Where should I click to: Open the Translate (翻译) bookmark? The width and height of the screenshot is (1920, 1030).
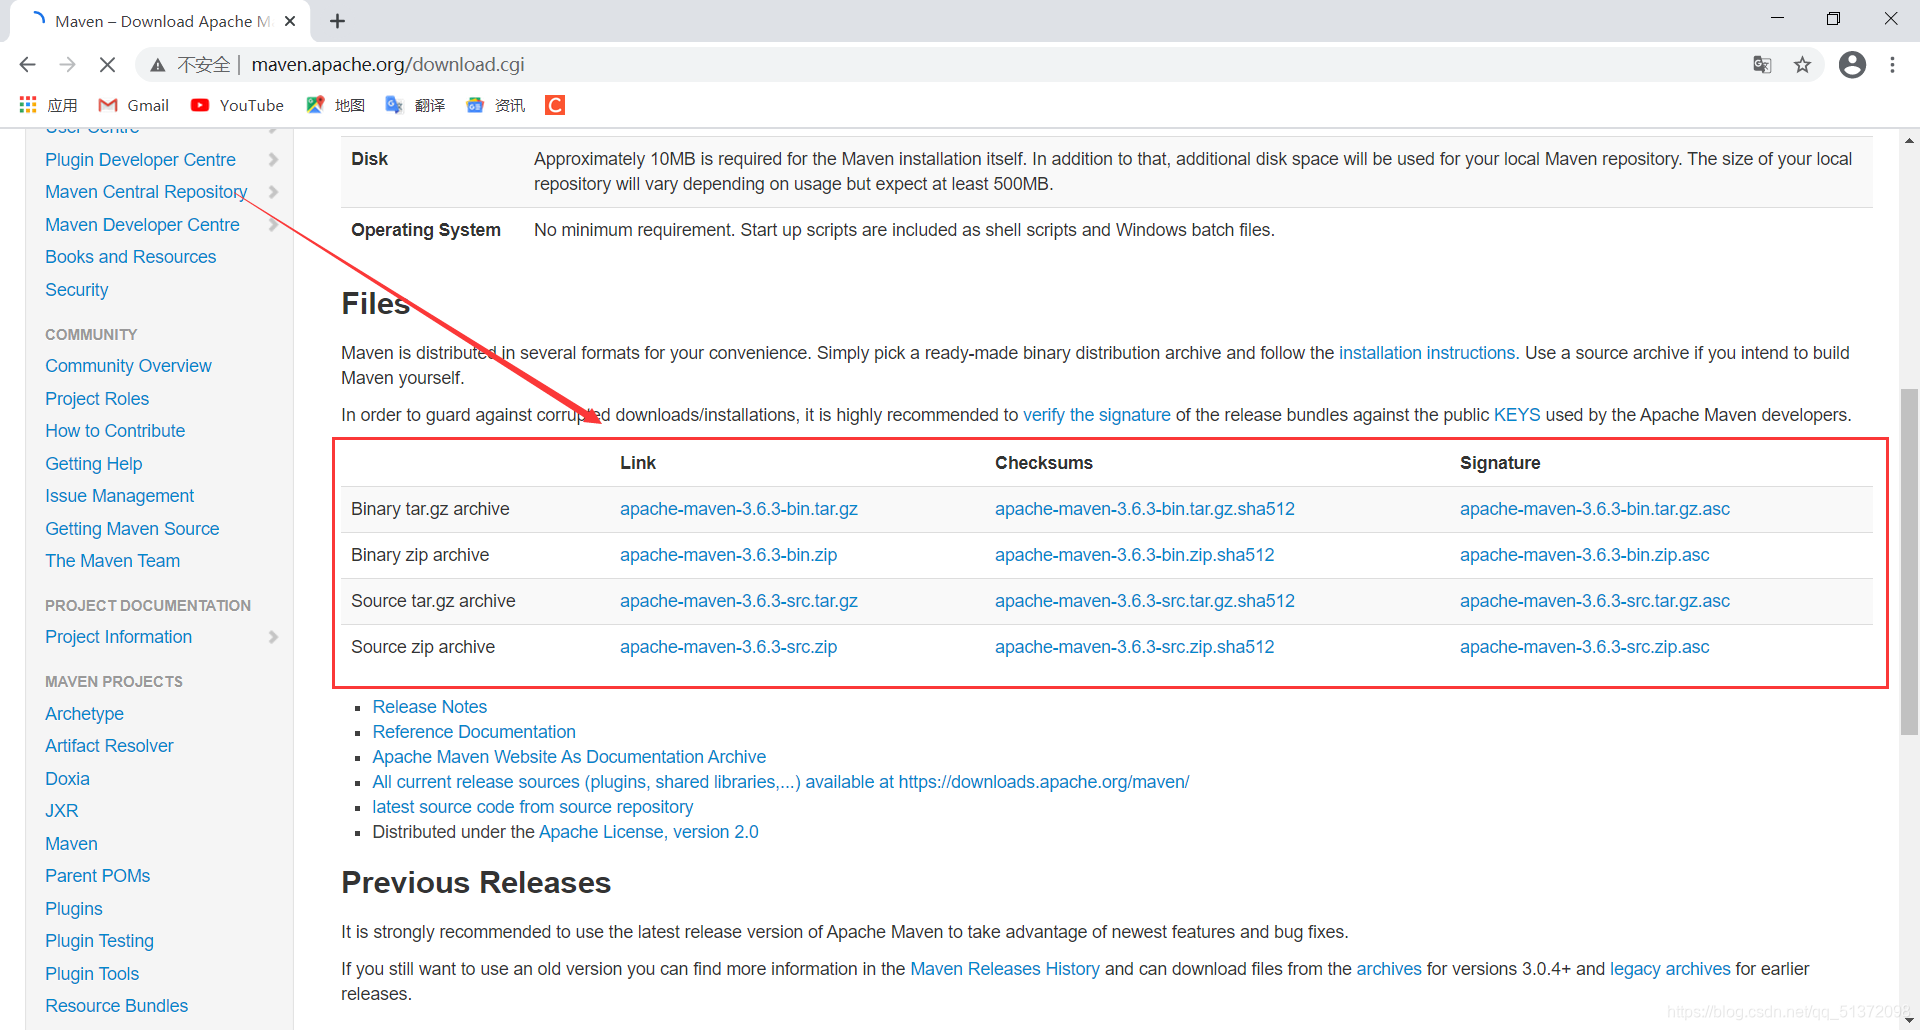(415, 105)
